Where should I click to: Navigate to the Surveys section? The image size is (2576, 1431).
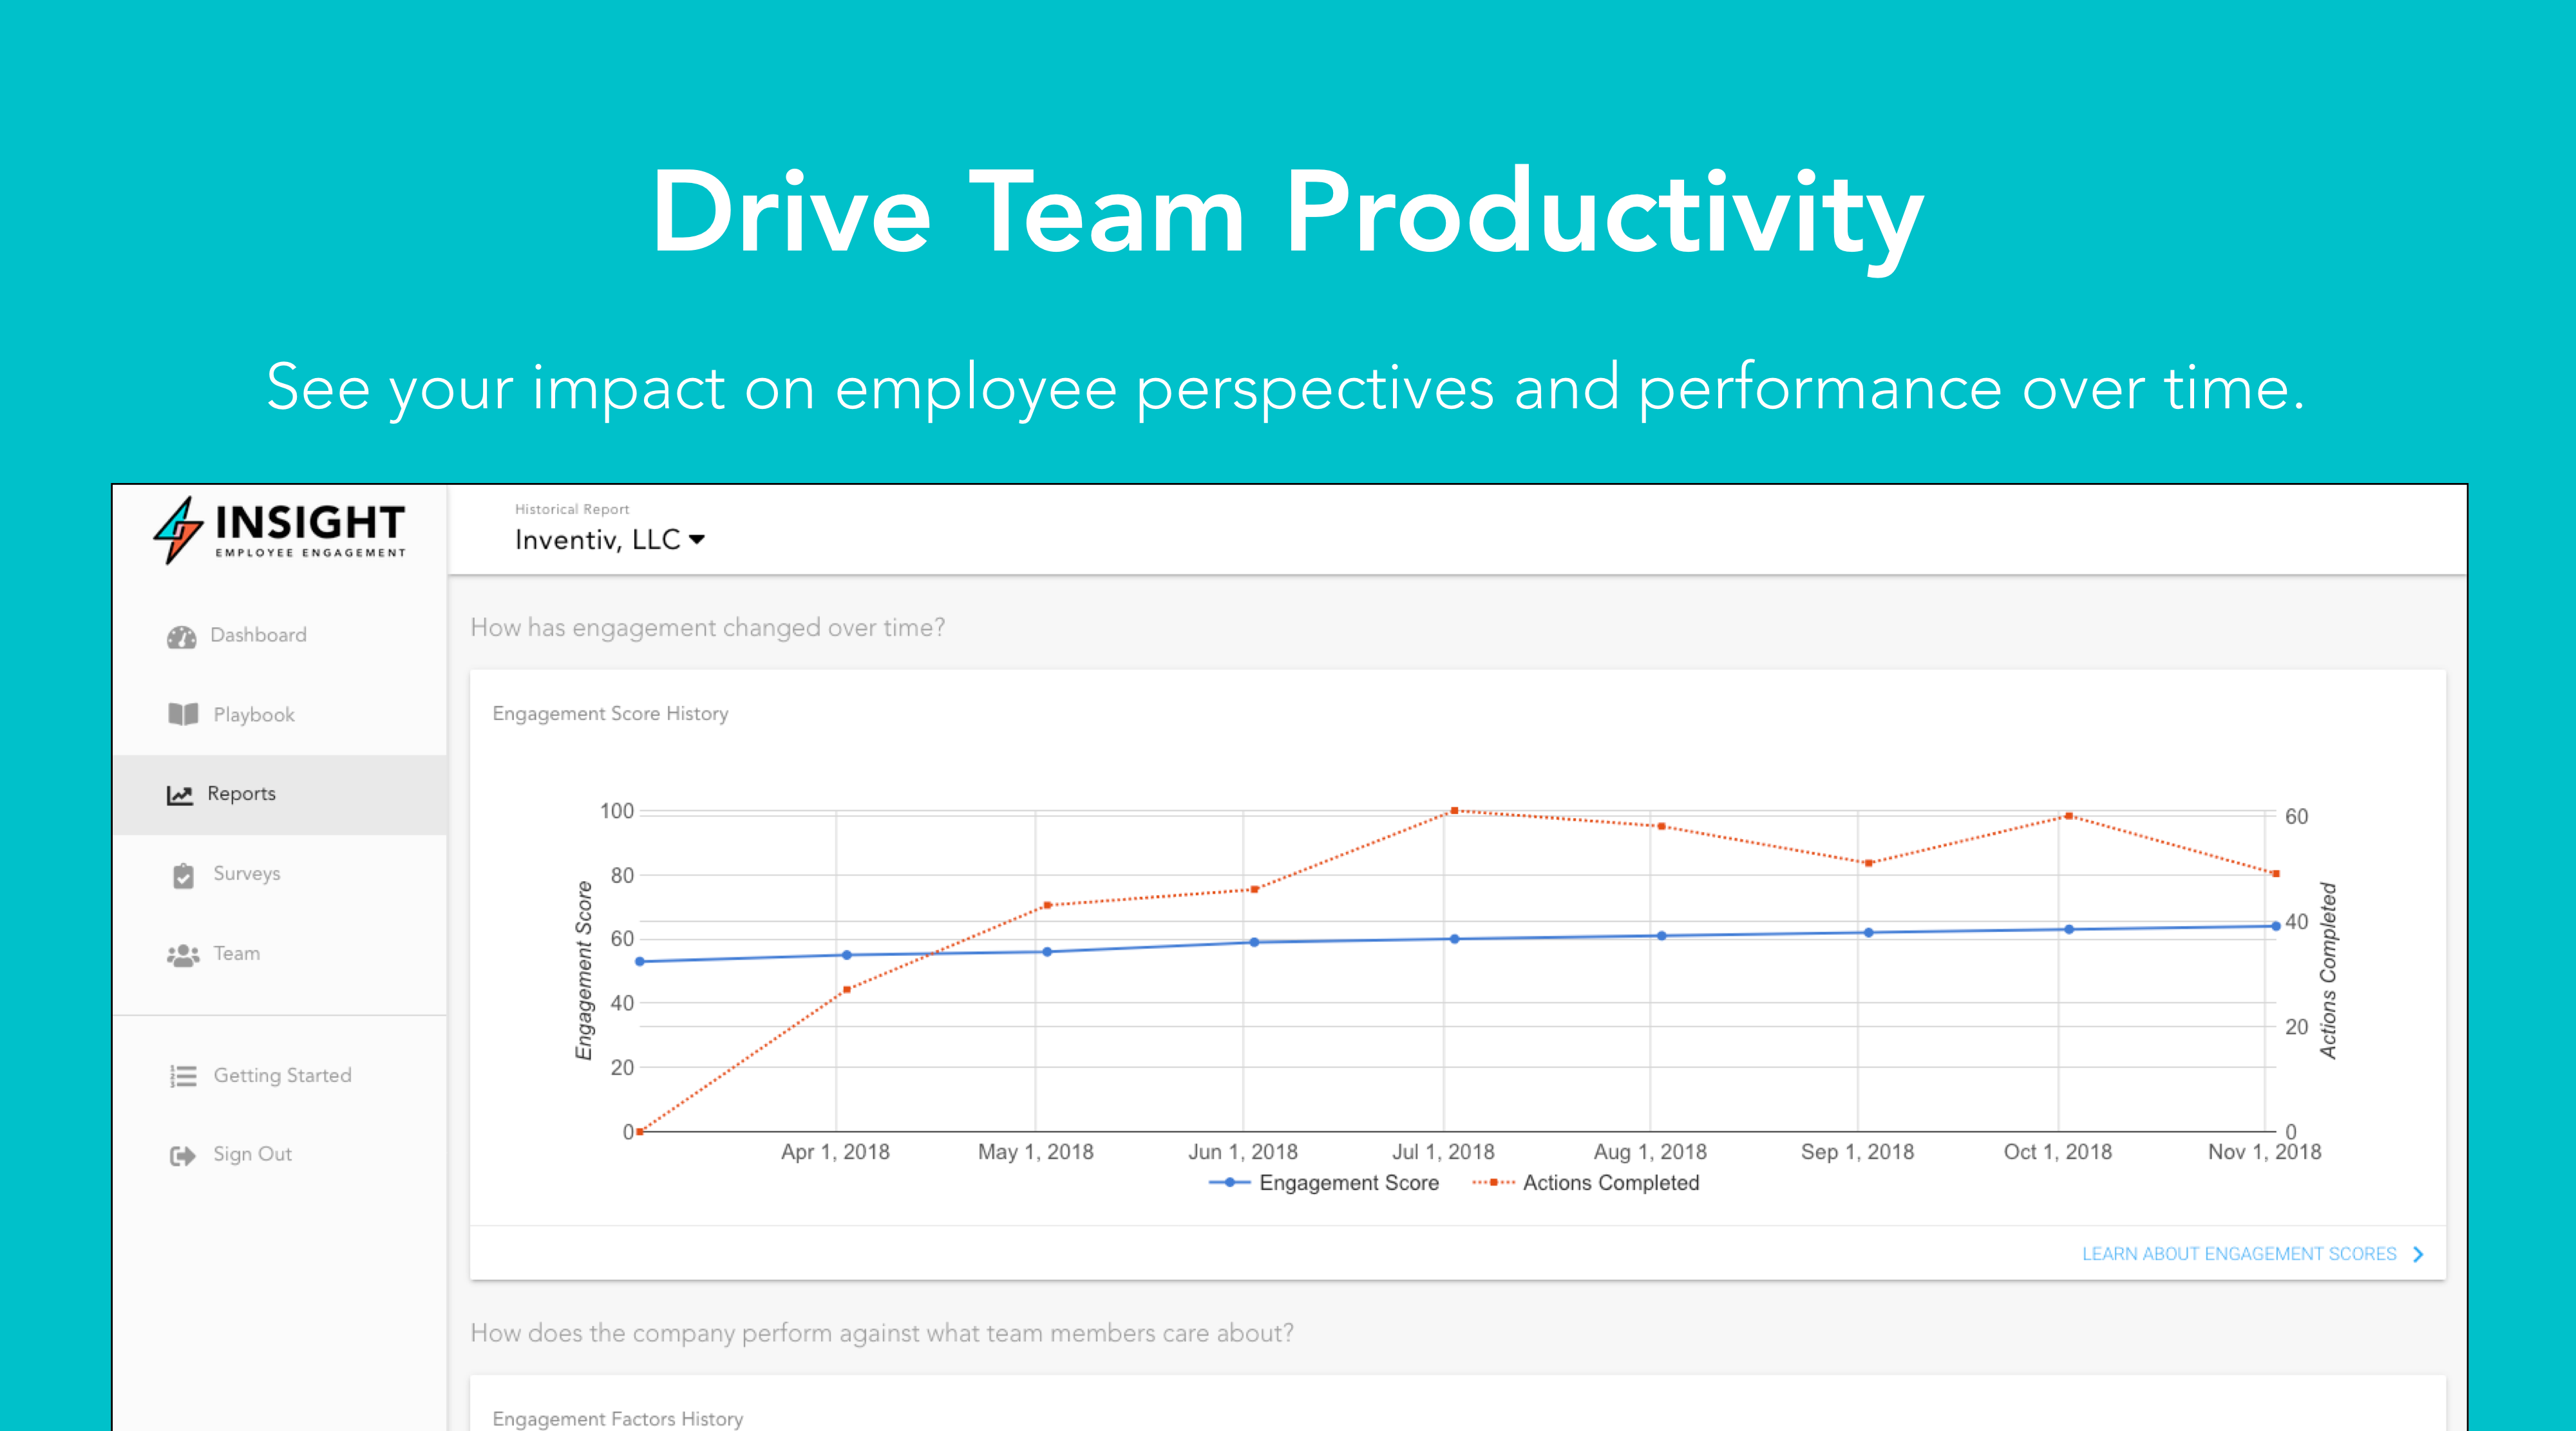click(246, 874)
